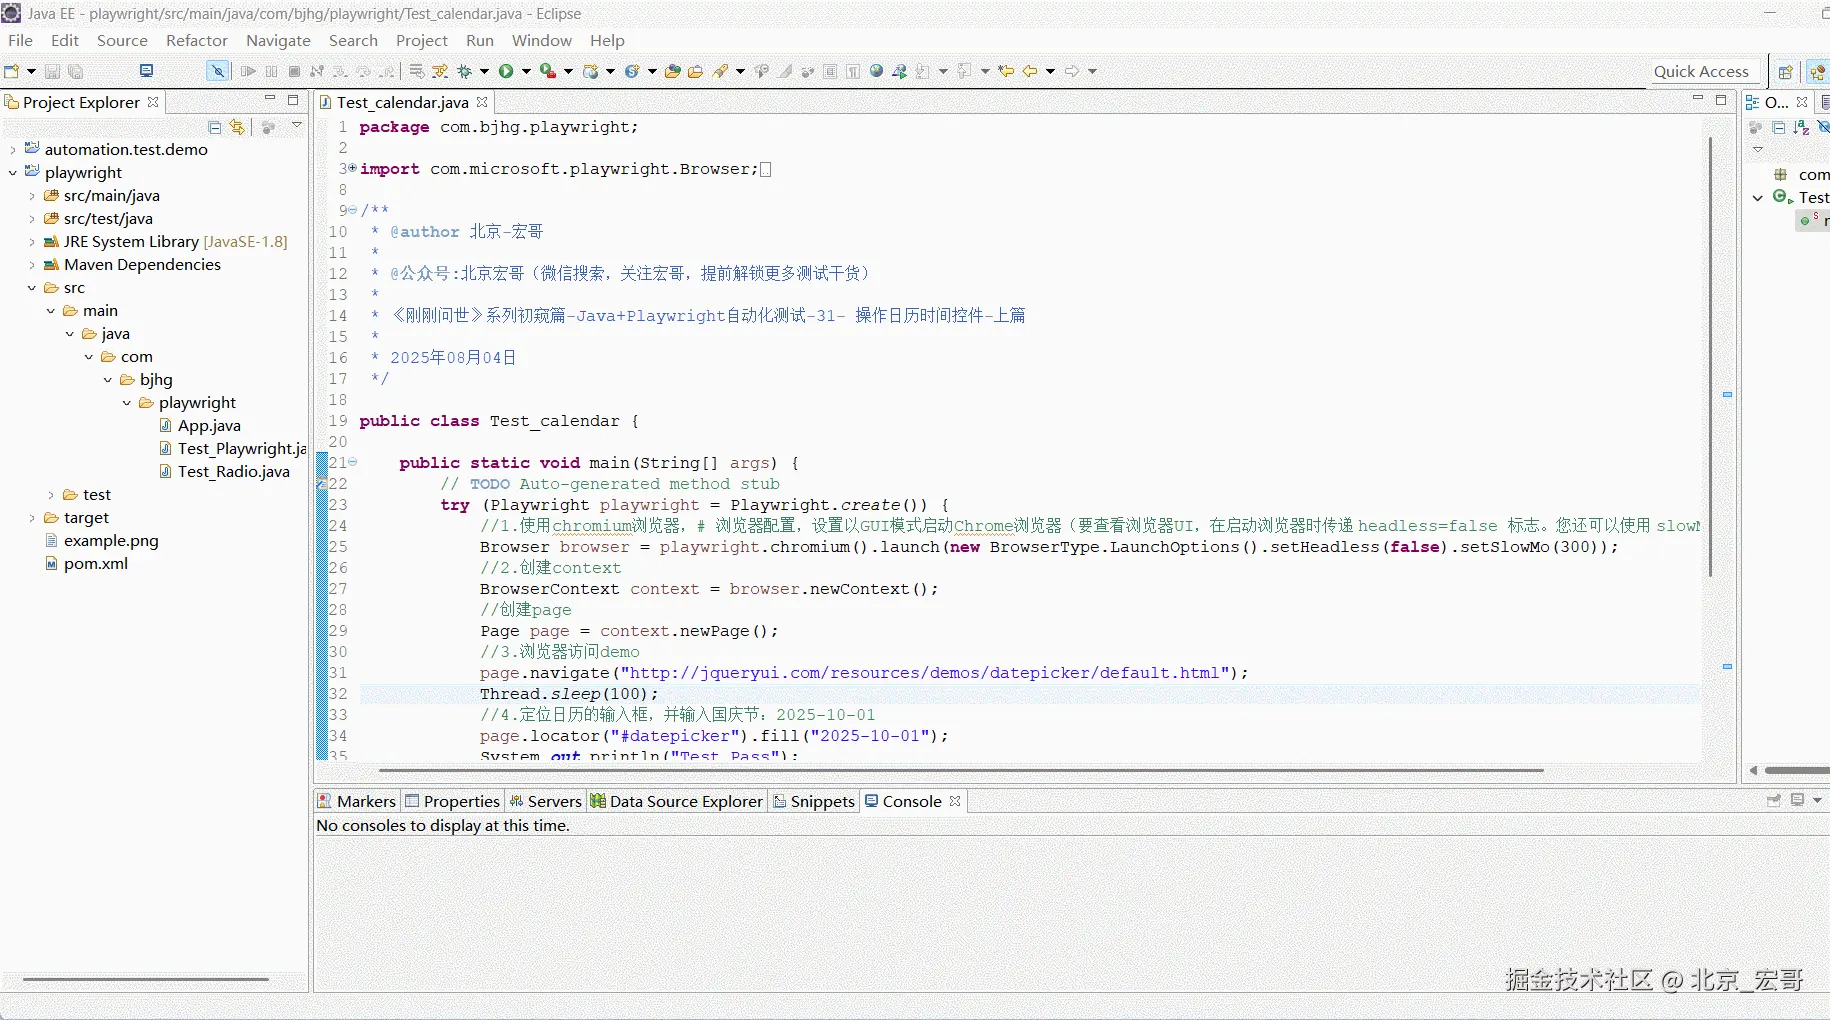The height and width of the screenshot is (1020, 1830).
Task: Toggle the Java EE perspective button
Action: pos(1818,72)
